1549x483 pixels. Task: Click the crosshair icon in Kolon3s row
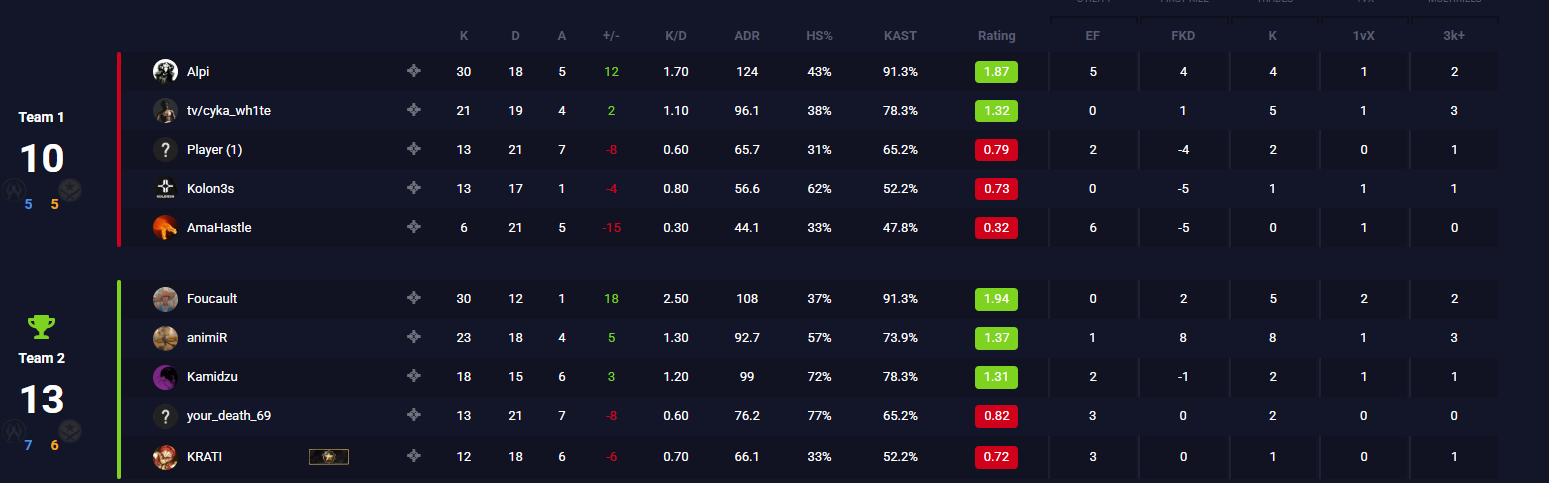point(413,188)
